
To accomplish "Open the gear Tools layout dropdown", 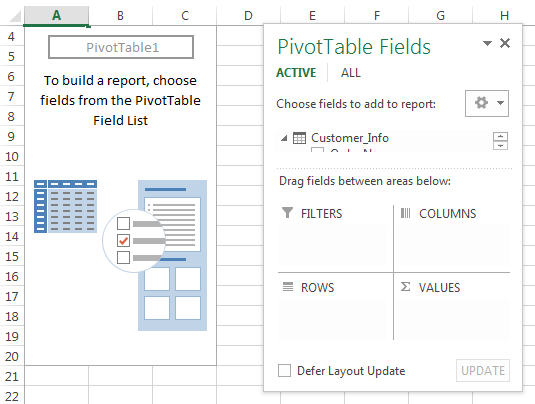I will click(487, 103).
